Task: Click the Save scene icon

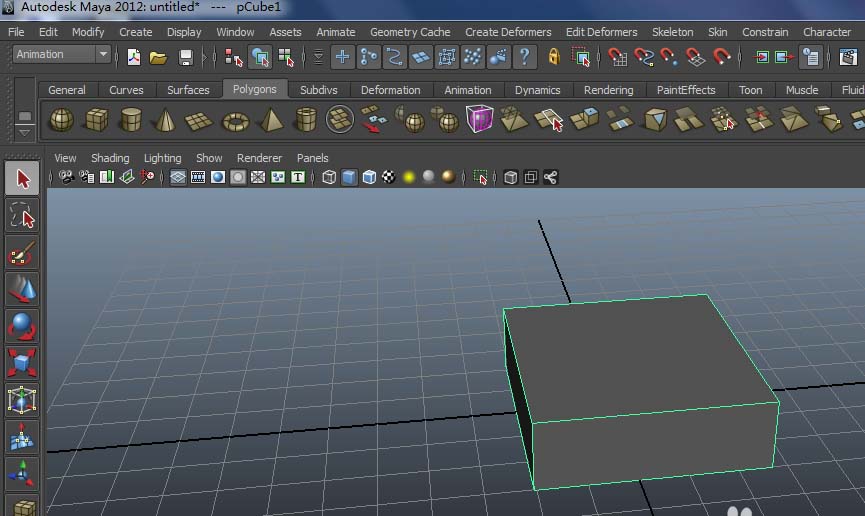Action: pyautogui.click(x=185, y=57)
